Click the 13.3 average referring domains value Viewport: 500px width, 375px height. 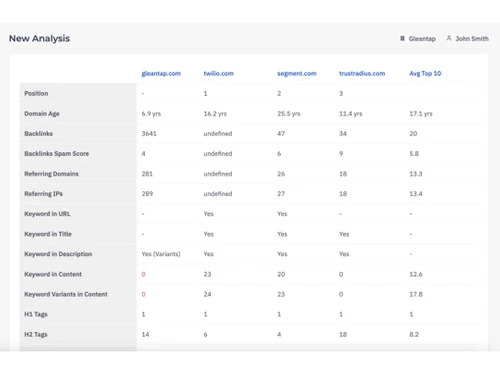(416, 174)
